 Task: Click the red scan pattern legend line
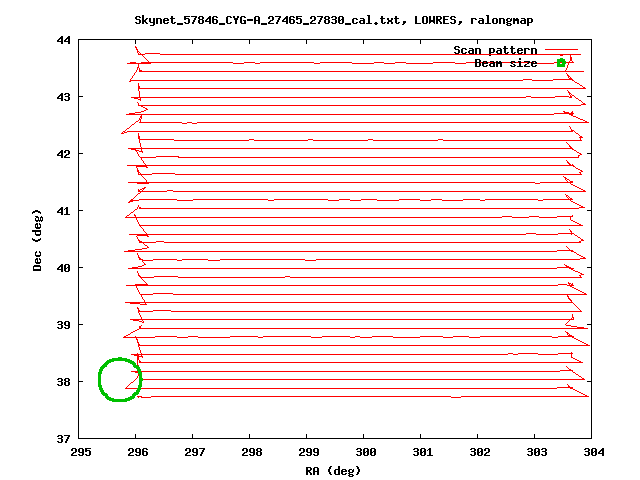(562, 50)
